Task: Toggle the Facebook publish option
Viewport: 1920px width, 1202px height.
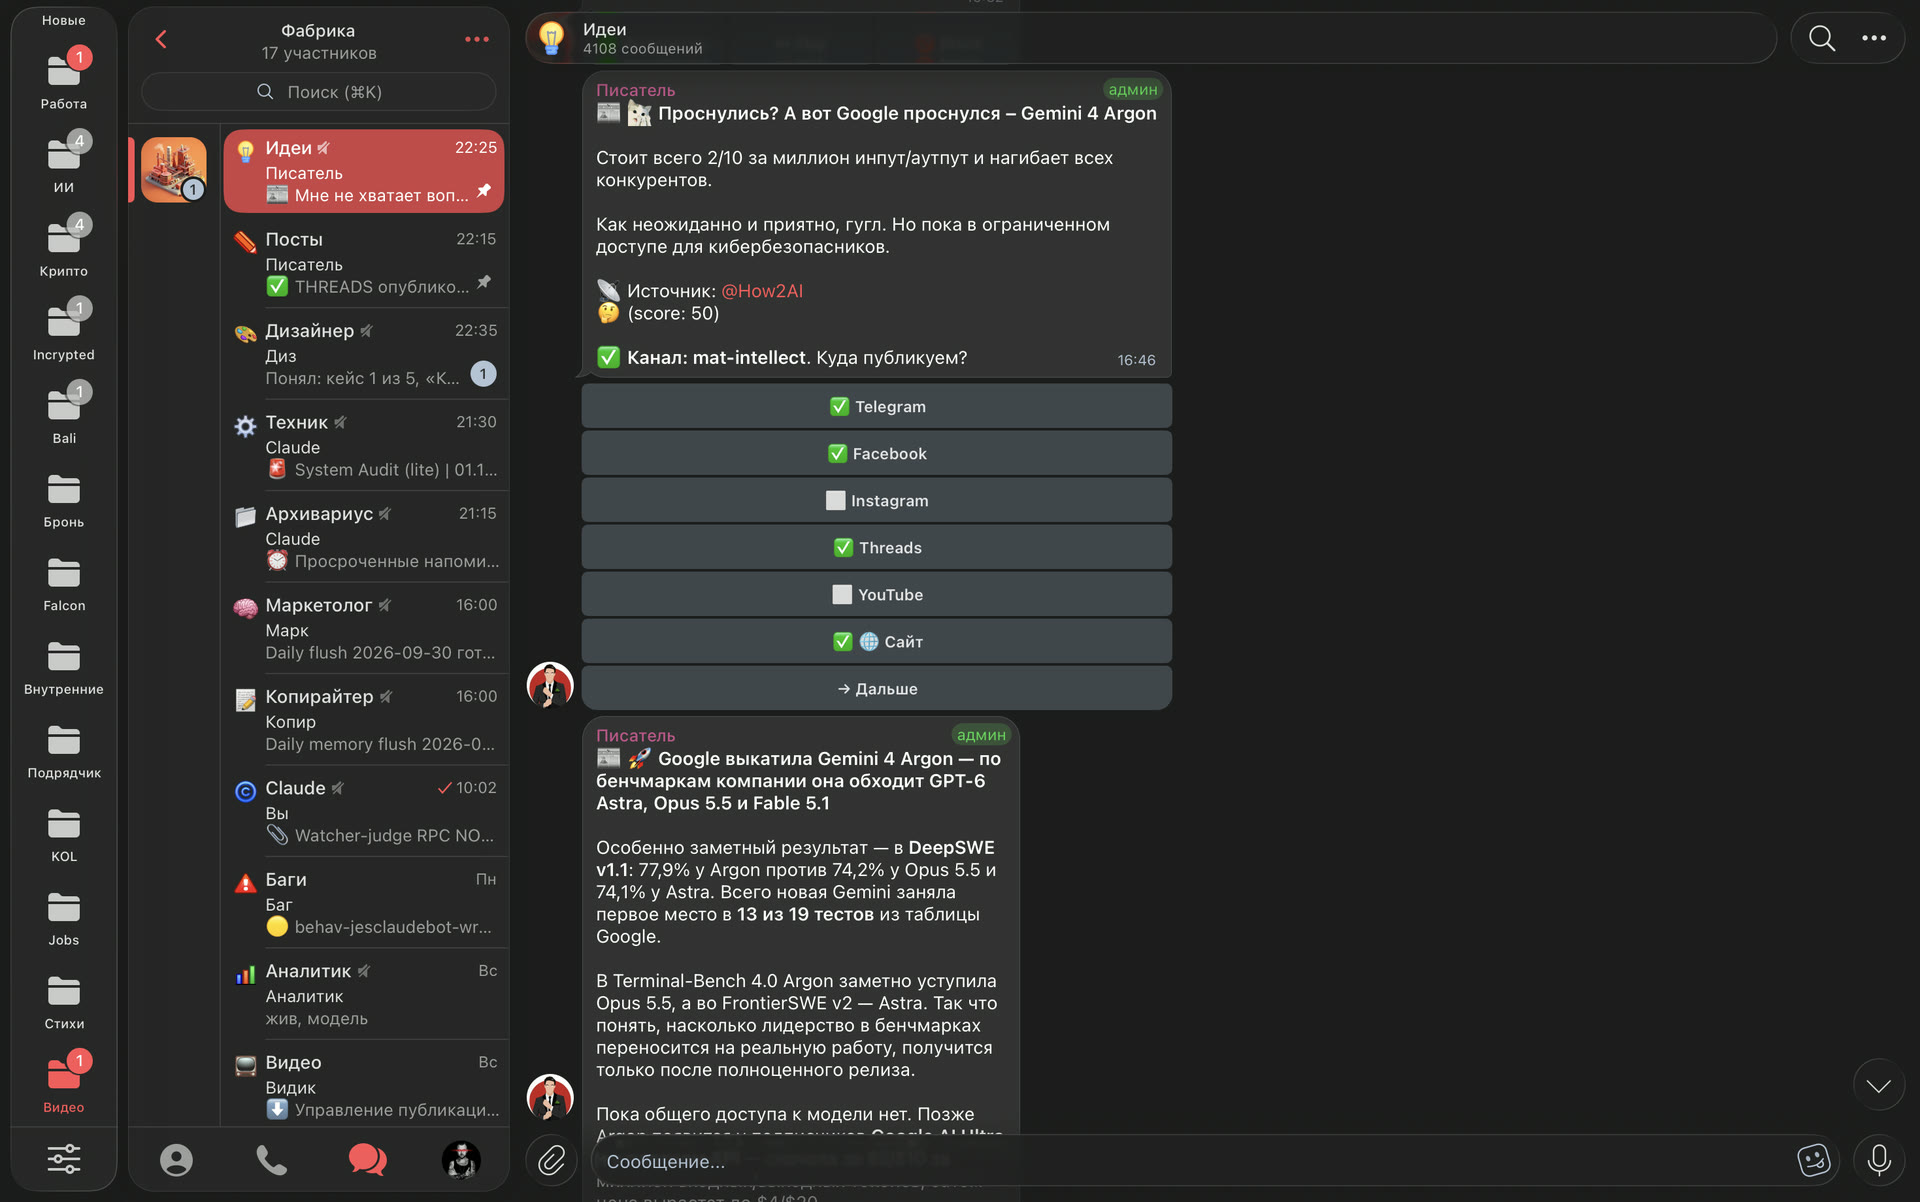Action: (877, 453)
